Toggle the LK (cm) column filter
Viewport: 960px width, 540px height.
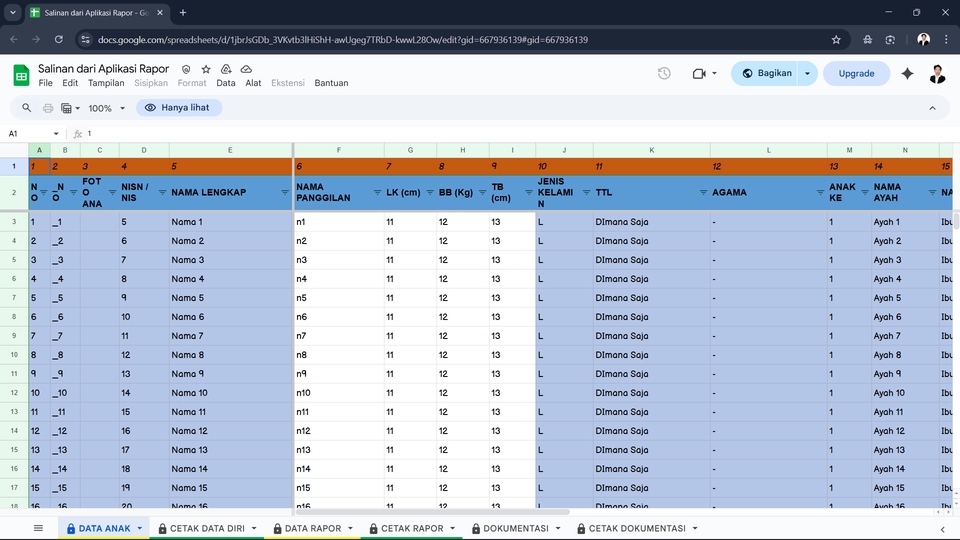coord(430,192)
